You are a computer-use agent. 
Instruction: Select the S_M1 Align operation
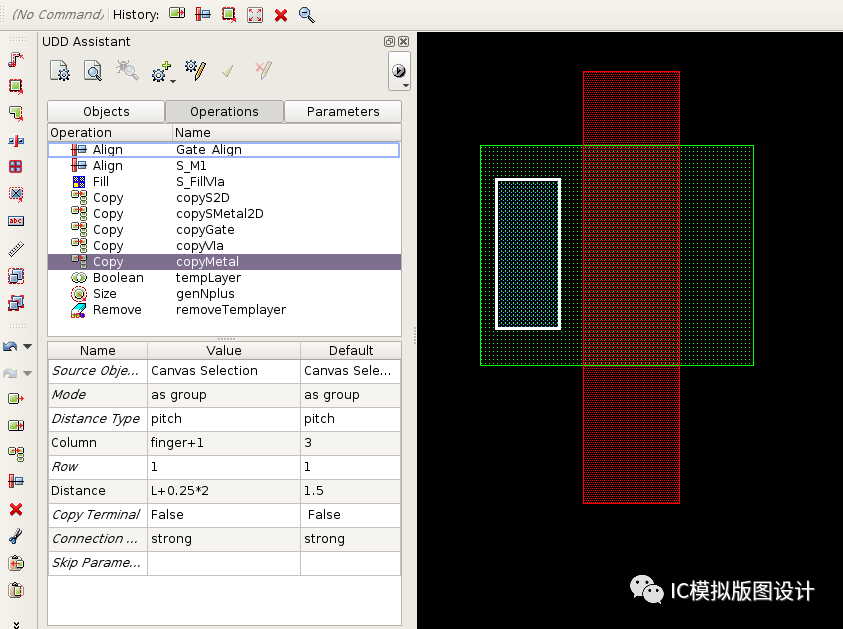point(224,166)
